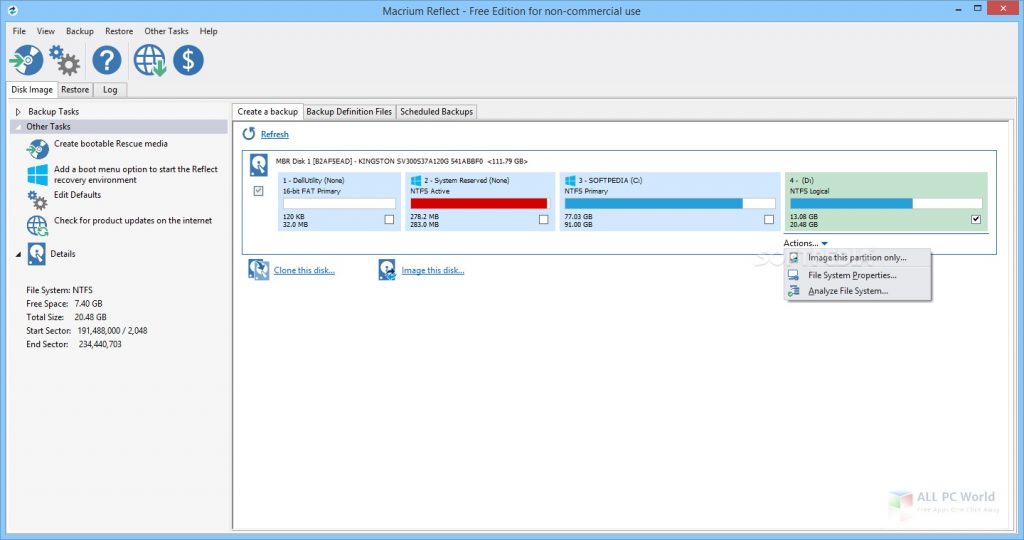Screen dimensions: 1024x540
Task: Toggle the whole disk selection checkbox
Action: coord(259,191)
